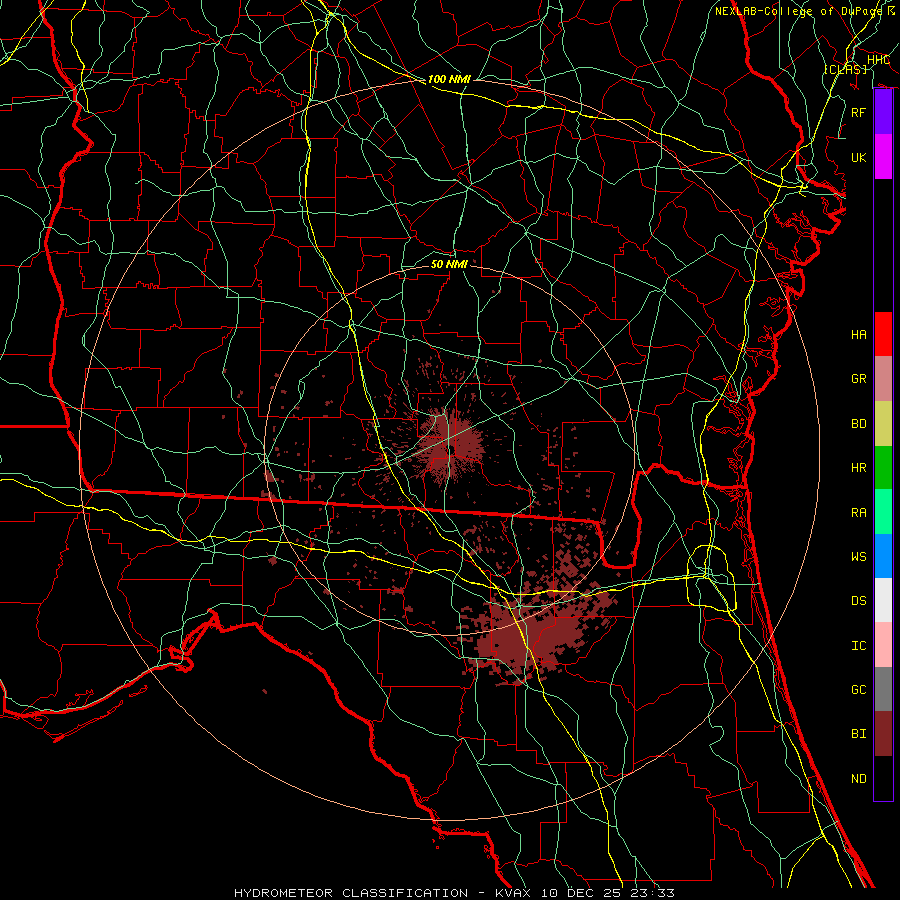Image resolution: width=900 pixels, height=900 pixels.
Task: Click the GC legend label
Action: [859, 690]
